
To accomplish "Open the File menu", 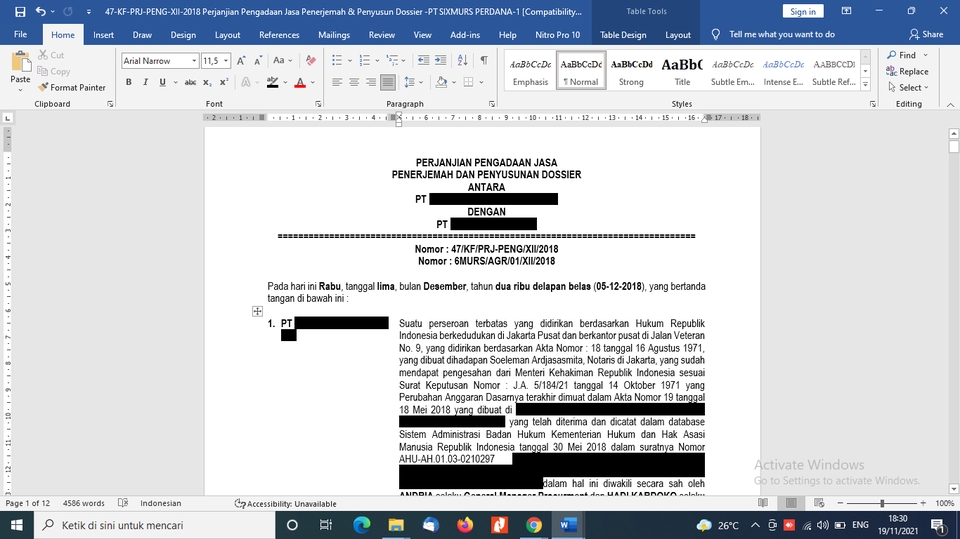I will 20,35.
